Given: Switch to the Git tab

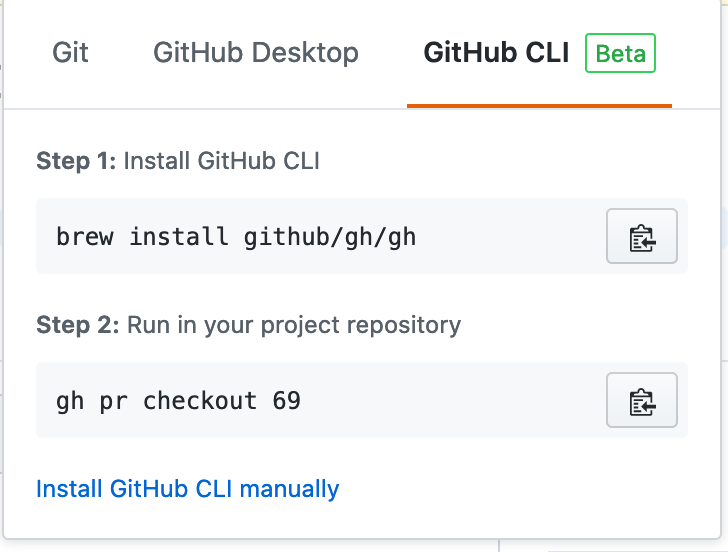Looking at the screenshot, I should [x=70, y=52].
